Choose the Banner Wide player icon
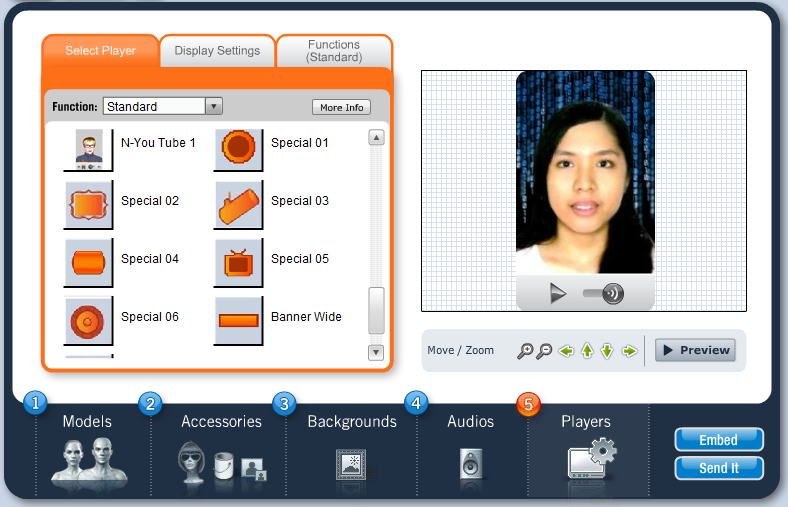 point(239,321)
